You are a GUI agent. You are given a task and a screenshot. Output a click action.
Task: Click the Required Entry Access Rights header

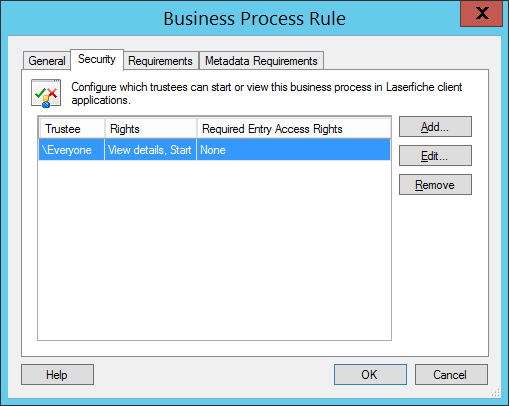294,129
